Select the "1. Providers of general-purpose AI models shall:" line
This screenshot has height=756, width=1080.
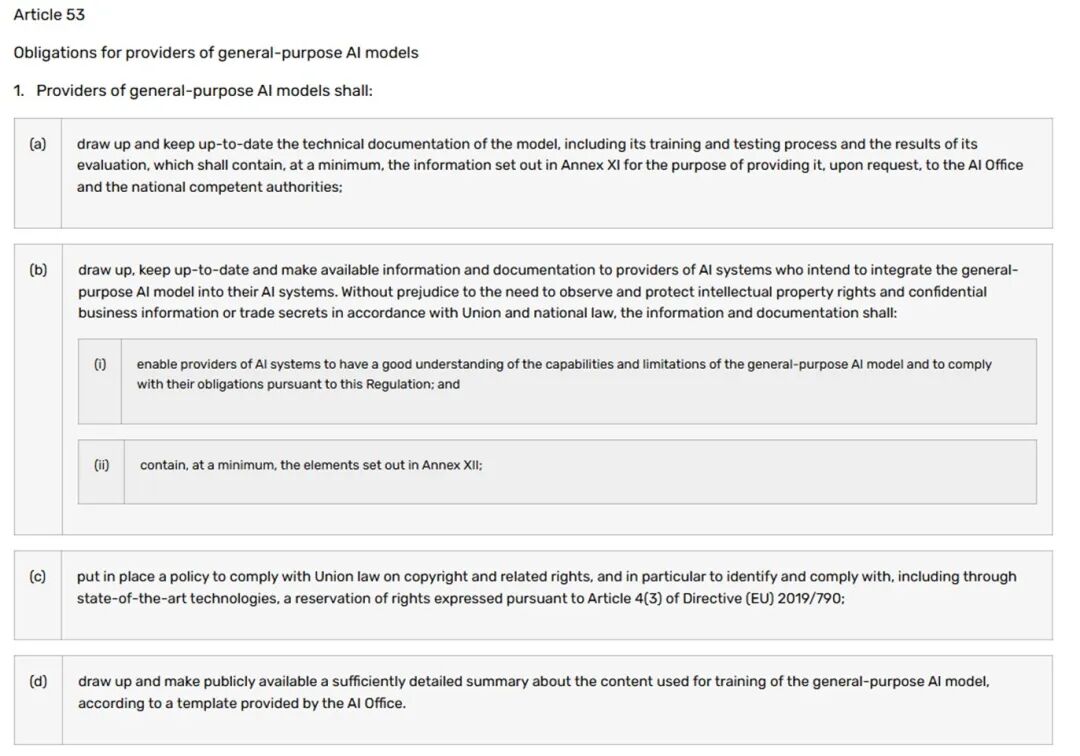click(x=193, y=91)
